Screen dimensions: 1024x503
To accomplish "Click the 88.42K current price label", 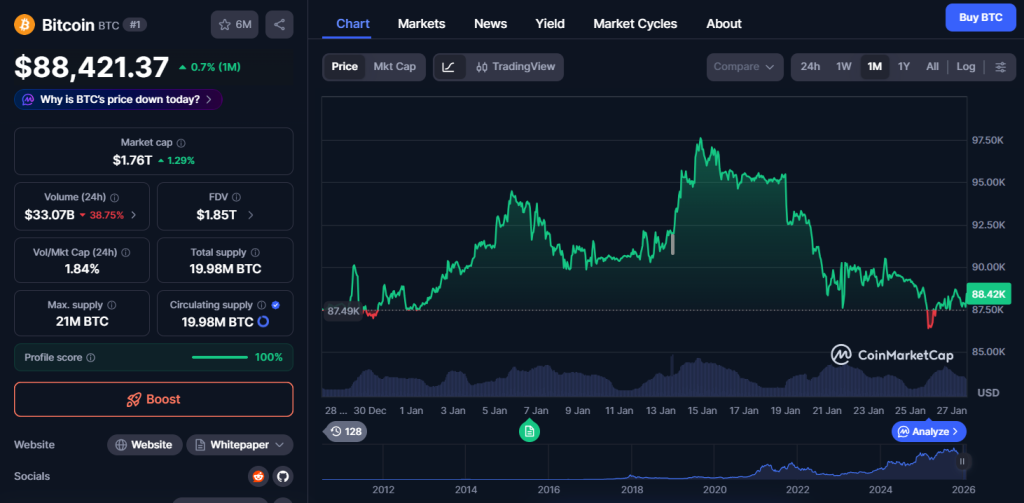I will (989, 293).
